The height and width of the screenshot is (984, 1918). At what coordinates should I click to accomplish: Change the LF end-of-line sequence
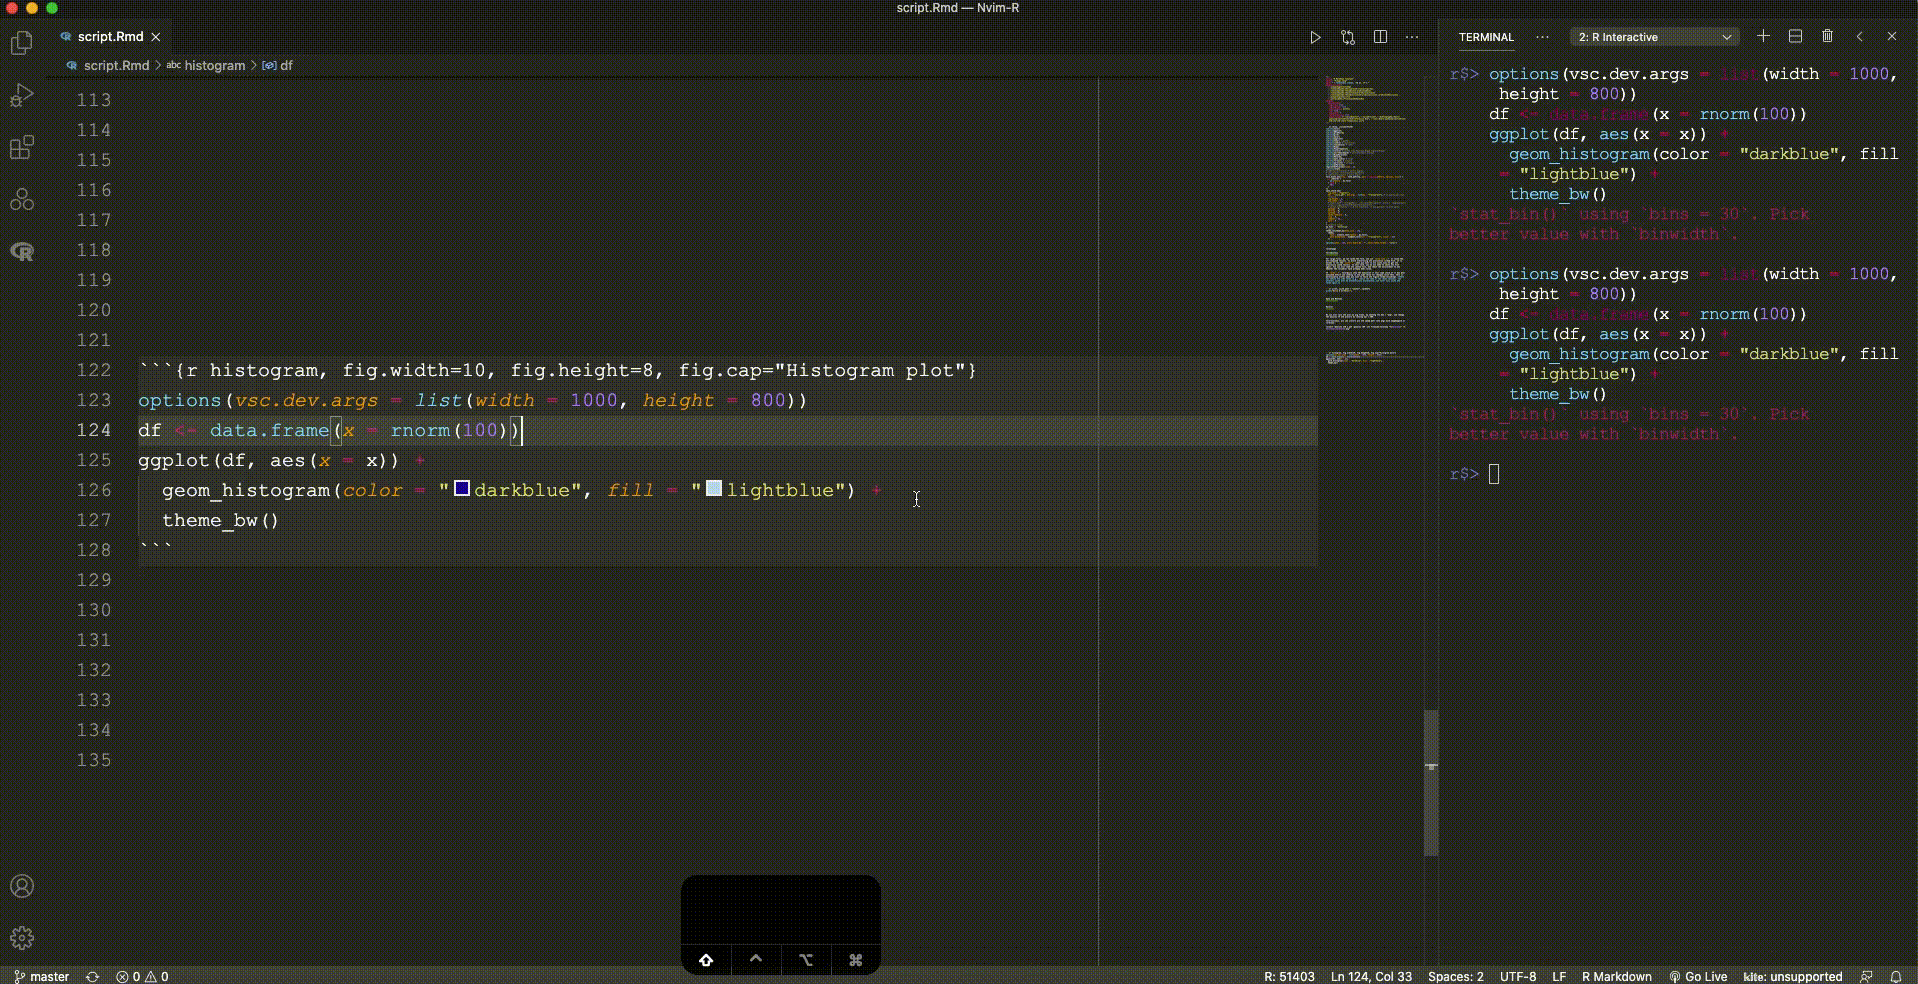pos(1559,976)
